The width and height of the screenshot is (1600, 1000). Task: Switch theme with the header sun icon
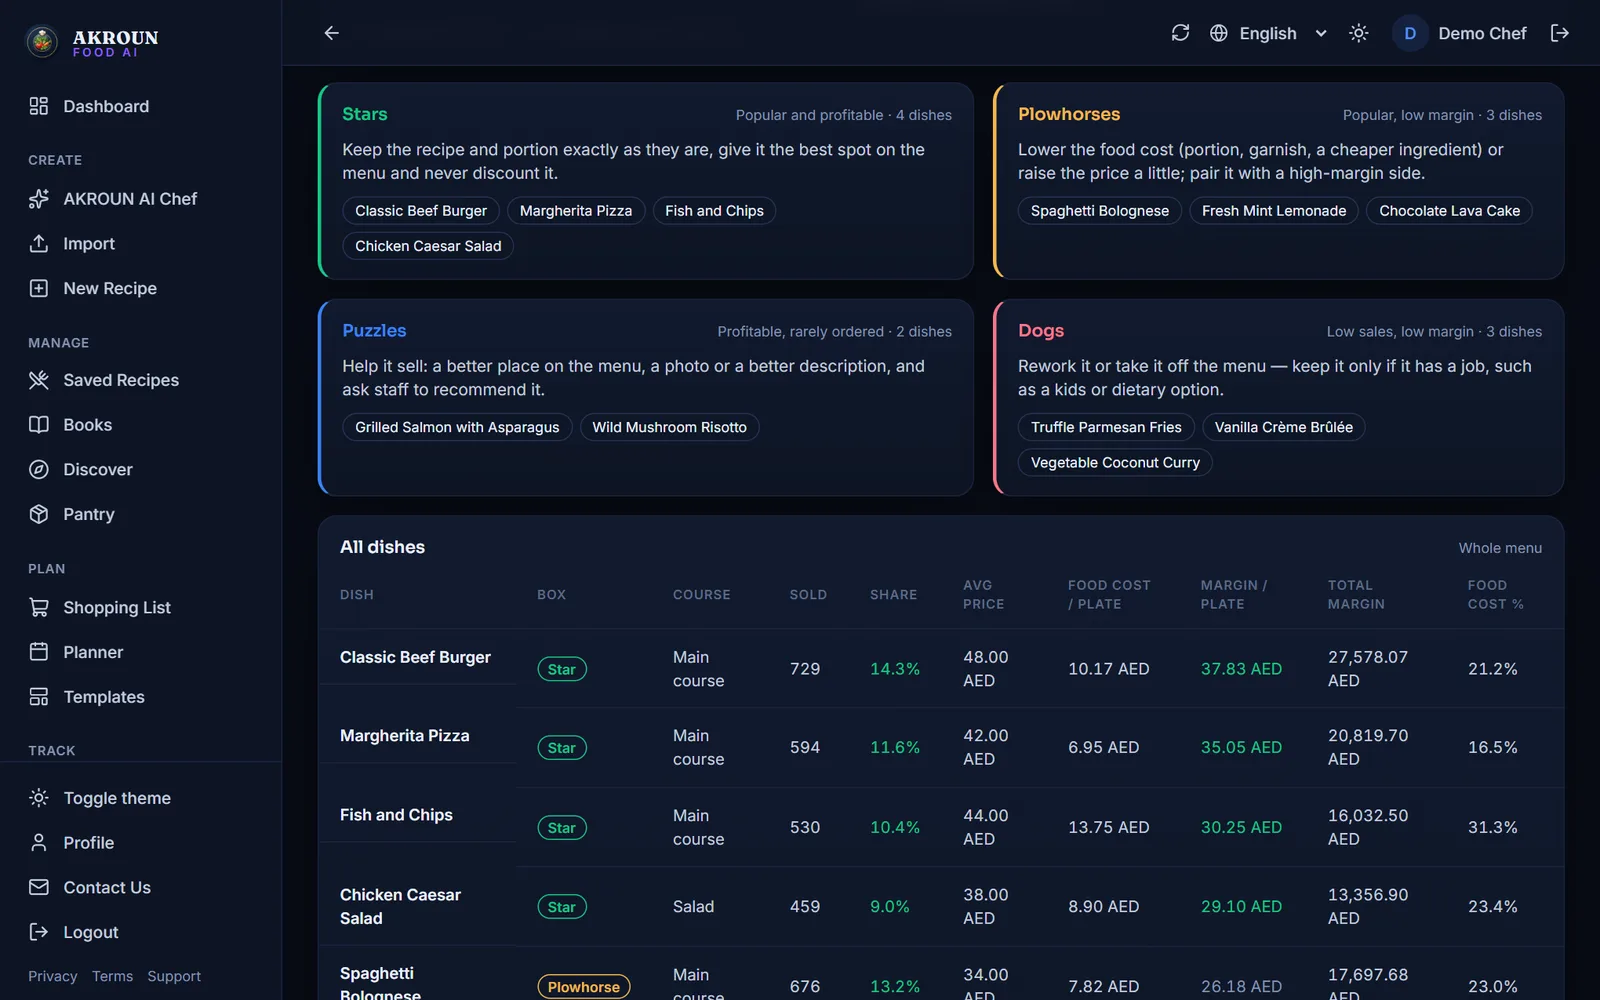coord(1358,33)
